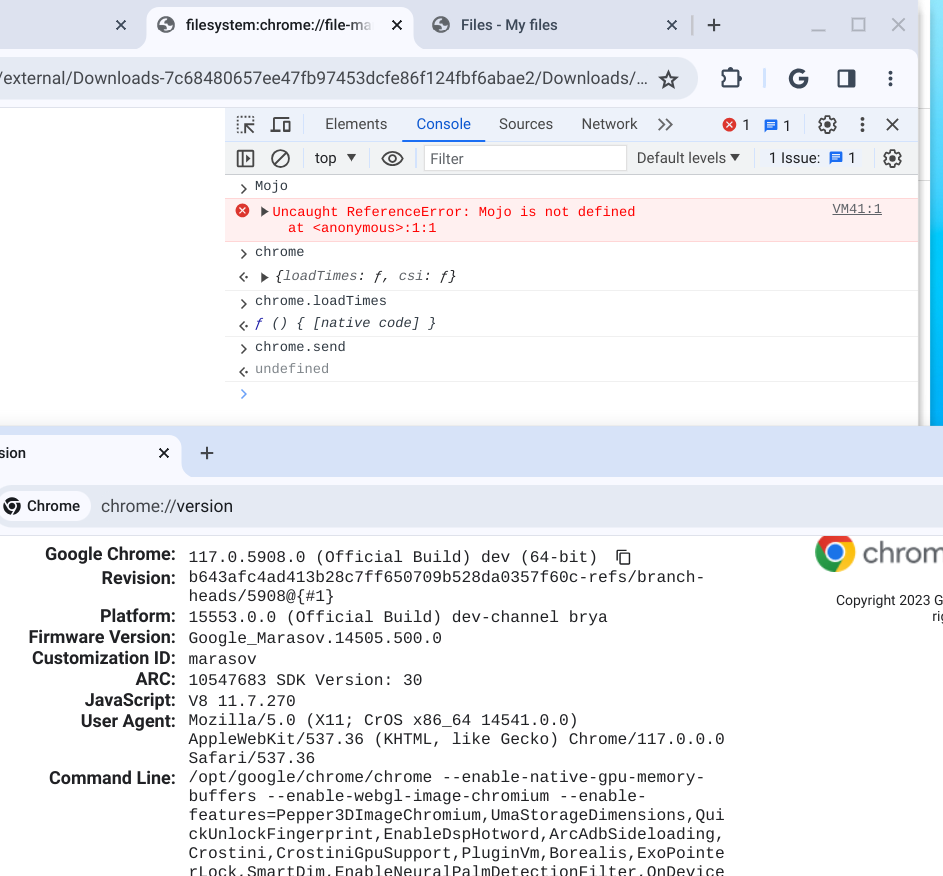Open the Default levels dropdown
Image resolution: width=943 pixels, height=876 pixels.
pyautogui.click(x=688, y=158)
